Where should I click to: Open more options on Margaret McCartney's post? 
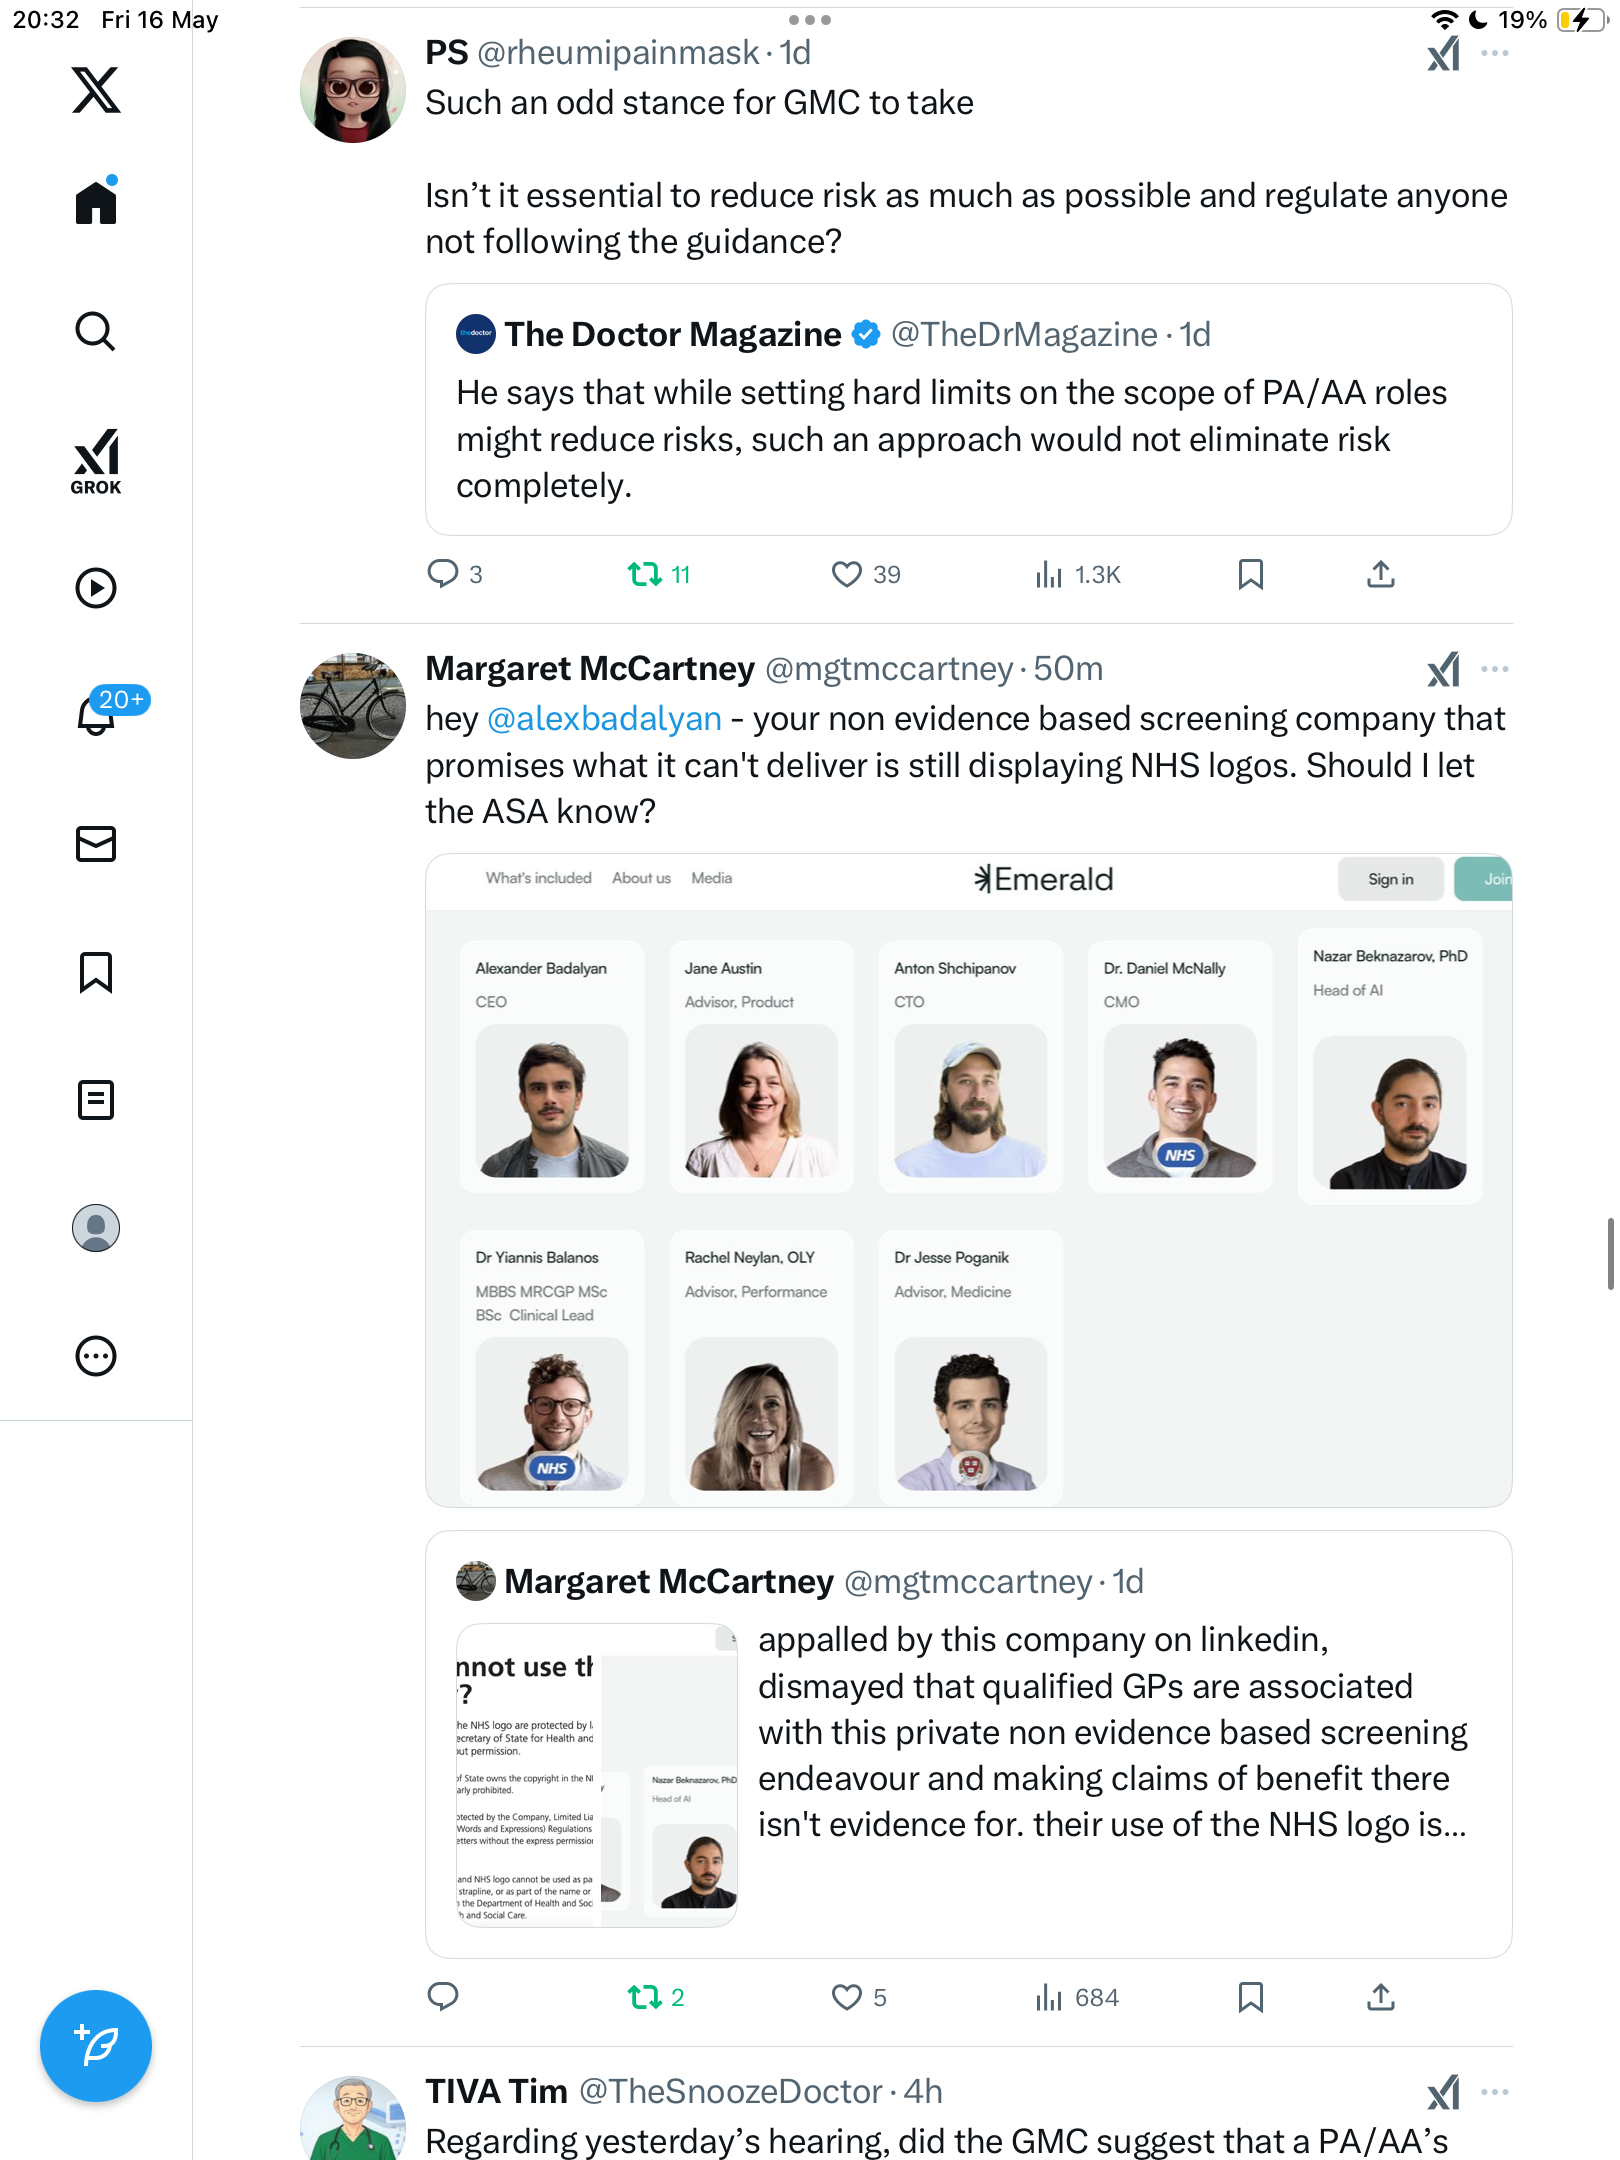point(1495,669)
